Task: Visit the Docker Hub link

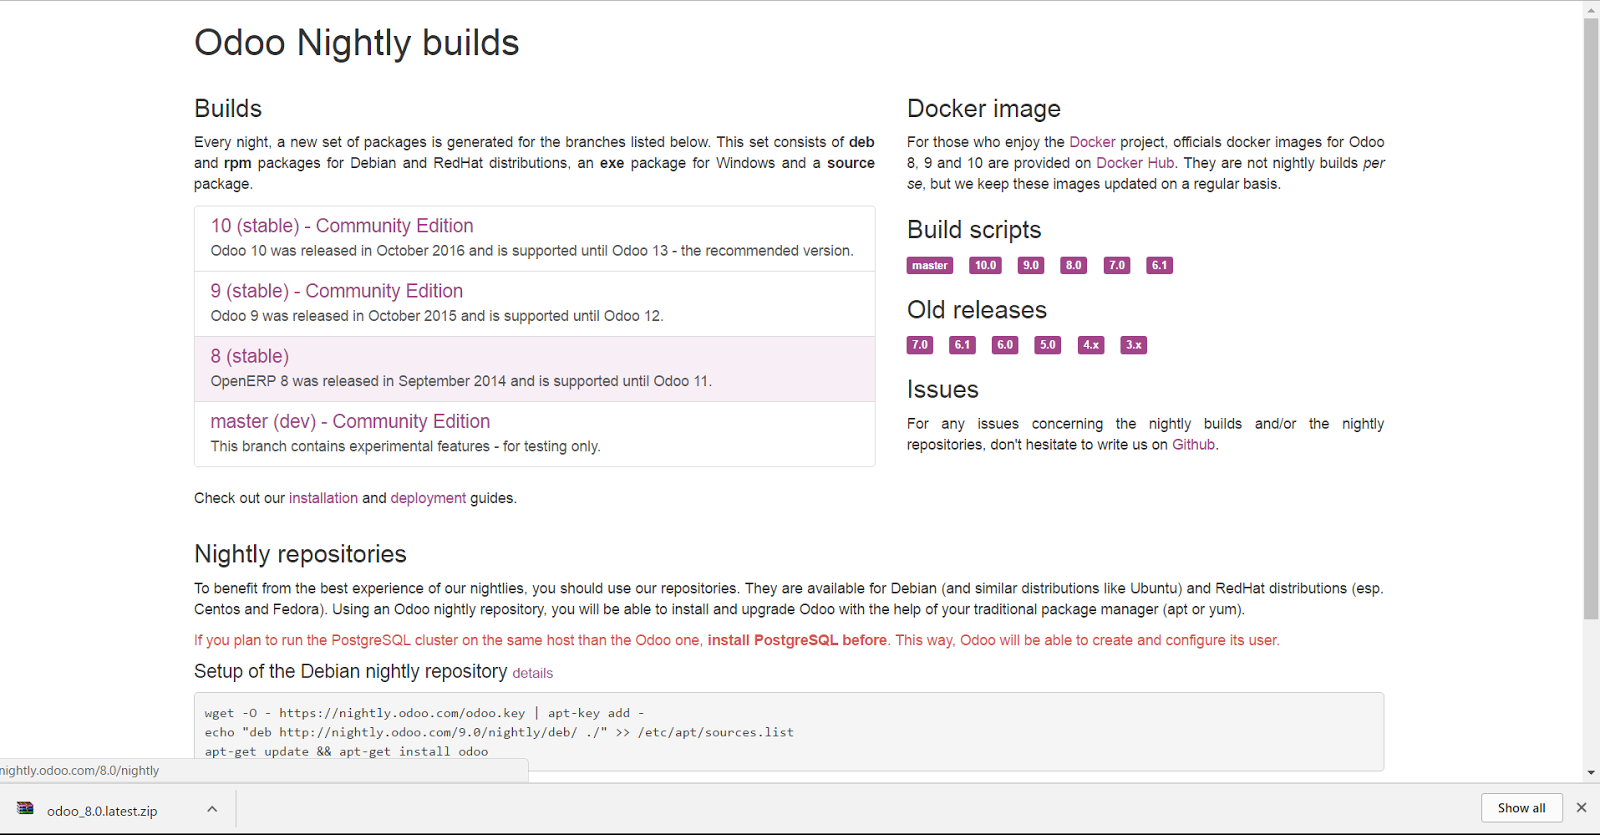Action: [x=1135, y=163]
